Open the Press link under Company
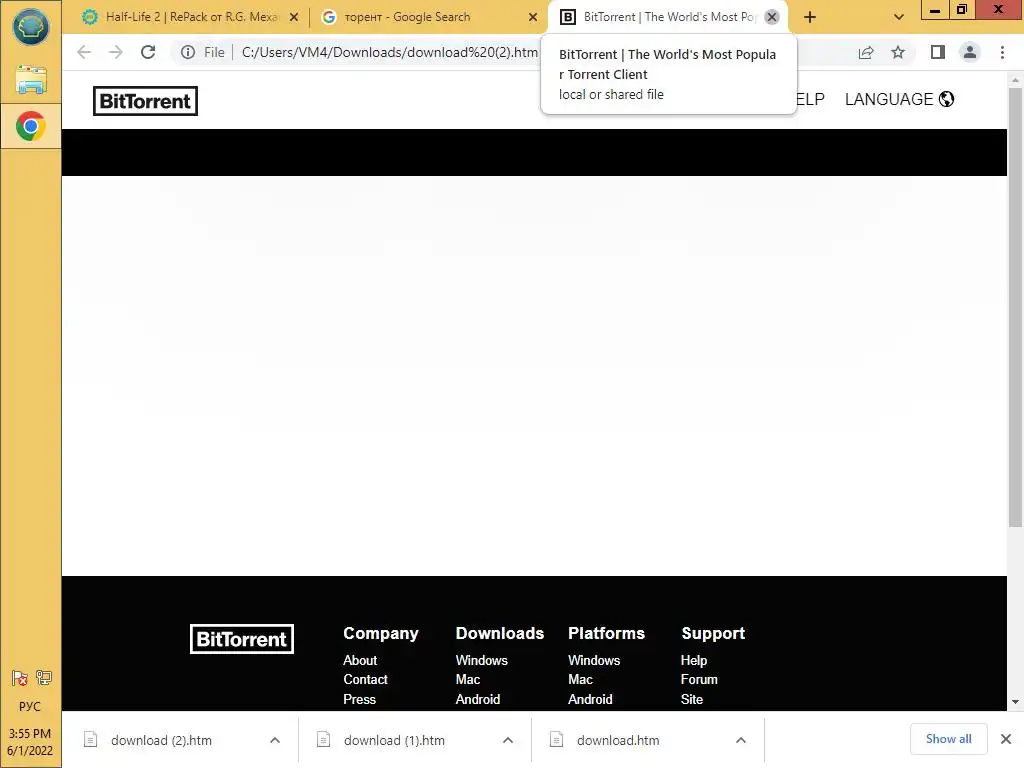The image size is (1024, 768). pyautogui.click(x=359, y=699)
